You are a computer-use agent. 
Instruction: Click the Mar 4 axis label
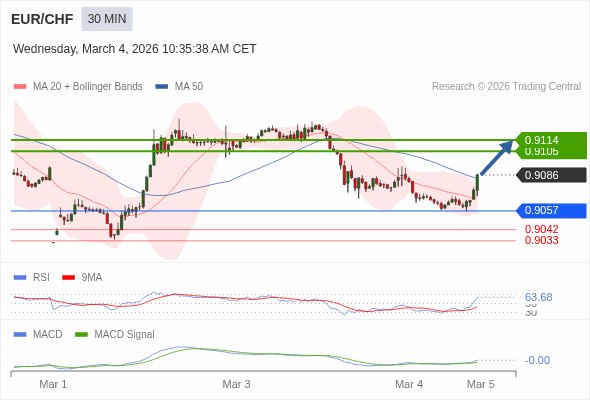pos(409,384)
